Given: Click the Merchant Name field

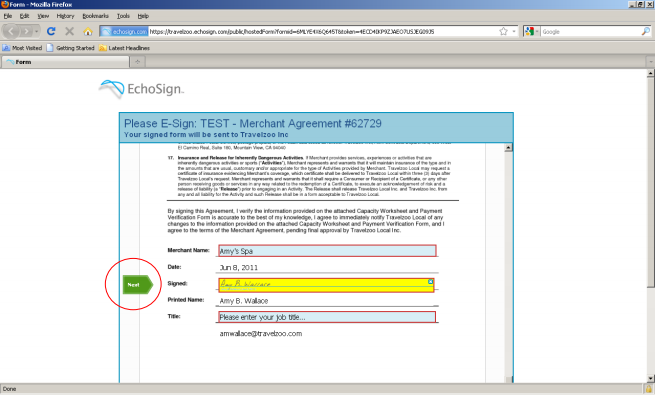Looking at the screenshot, I should (x=327, y=251).
